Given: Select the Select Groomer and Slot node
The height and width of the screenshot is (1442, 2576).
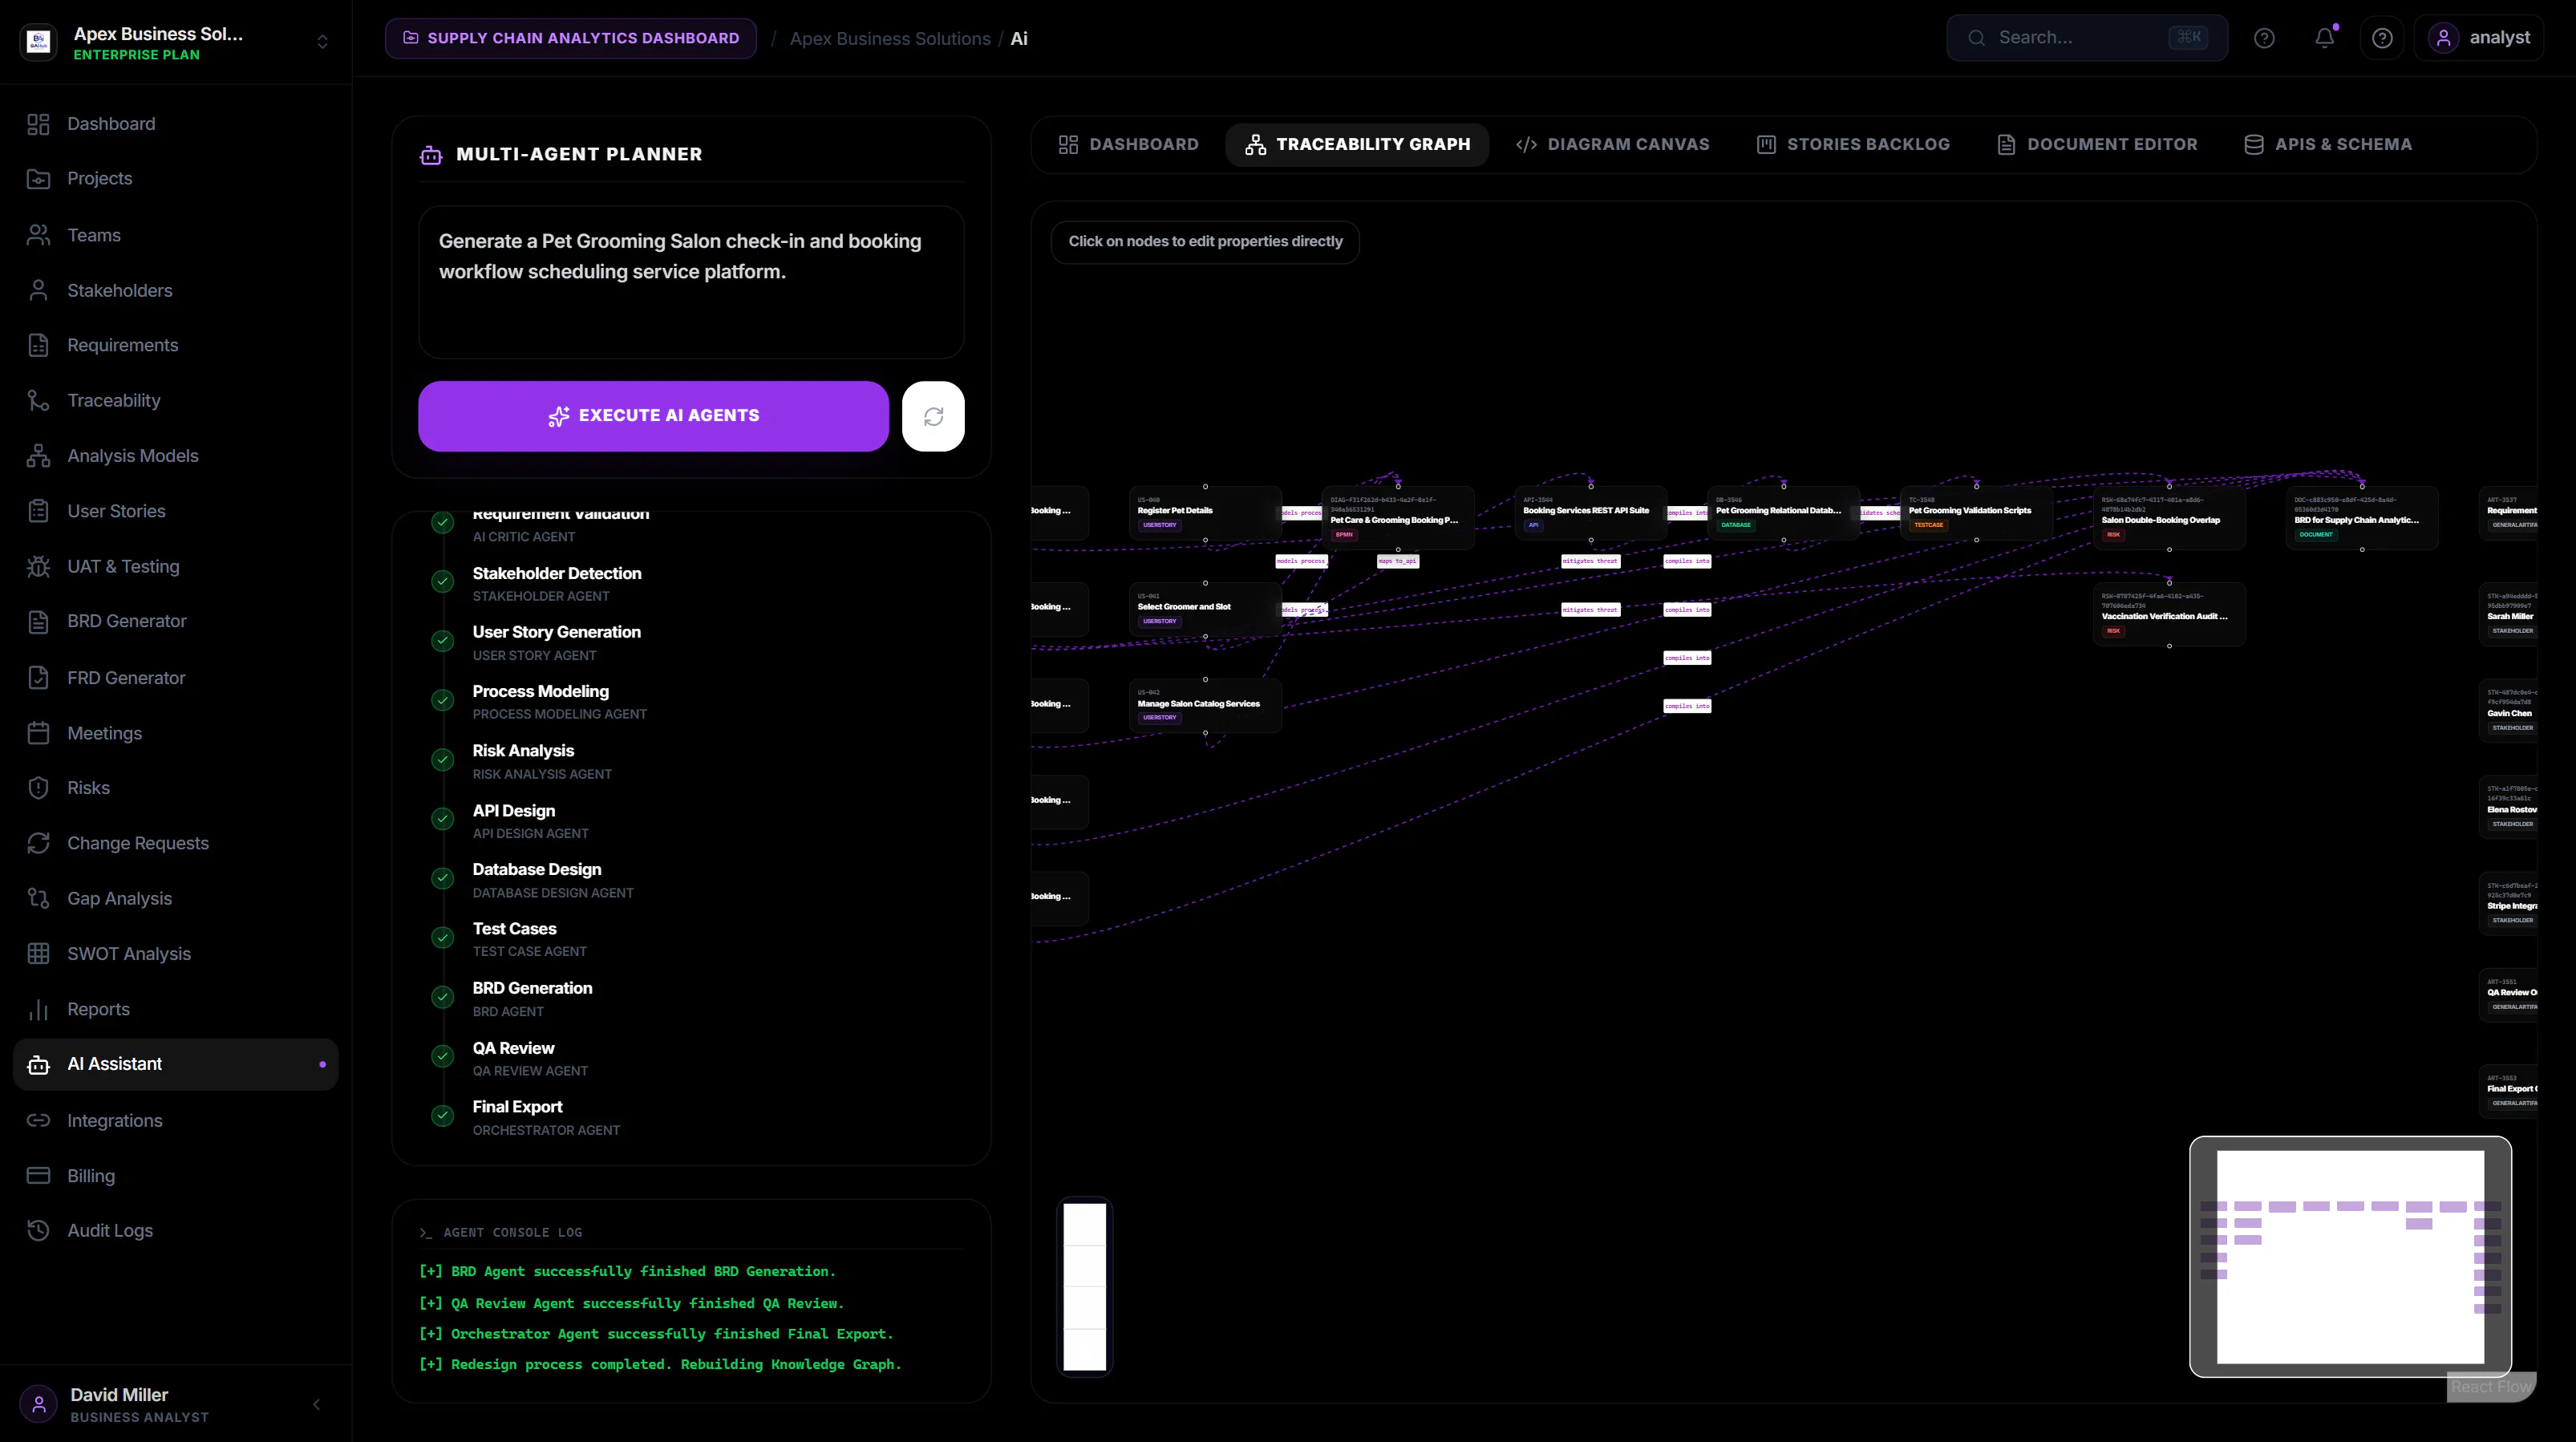Looking at the screenshot, I should [1205, 610].
